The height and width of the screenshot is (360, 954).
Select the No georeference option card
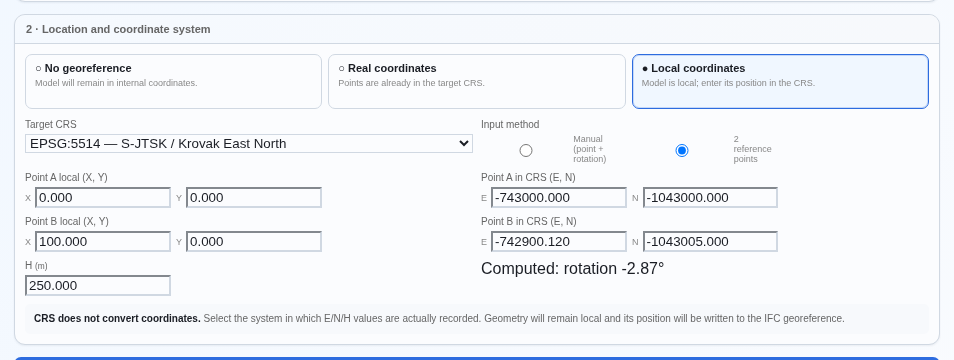click(173, 81)
